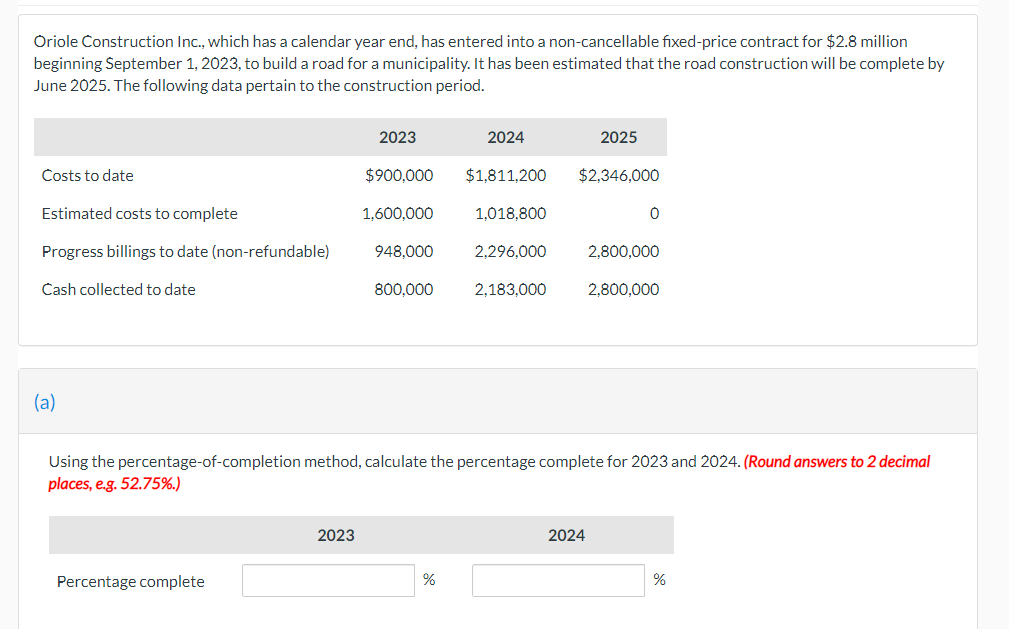Click the 1,600,000 estimated cost value
The image size is (1009, 629).
[399, 213]
